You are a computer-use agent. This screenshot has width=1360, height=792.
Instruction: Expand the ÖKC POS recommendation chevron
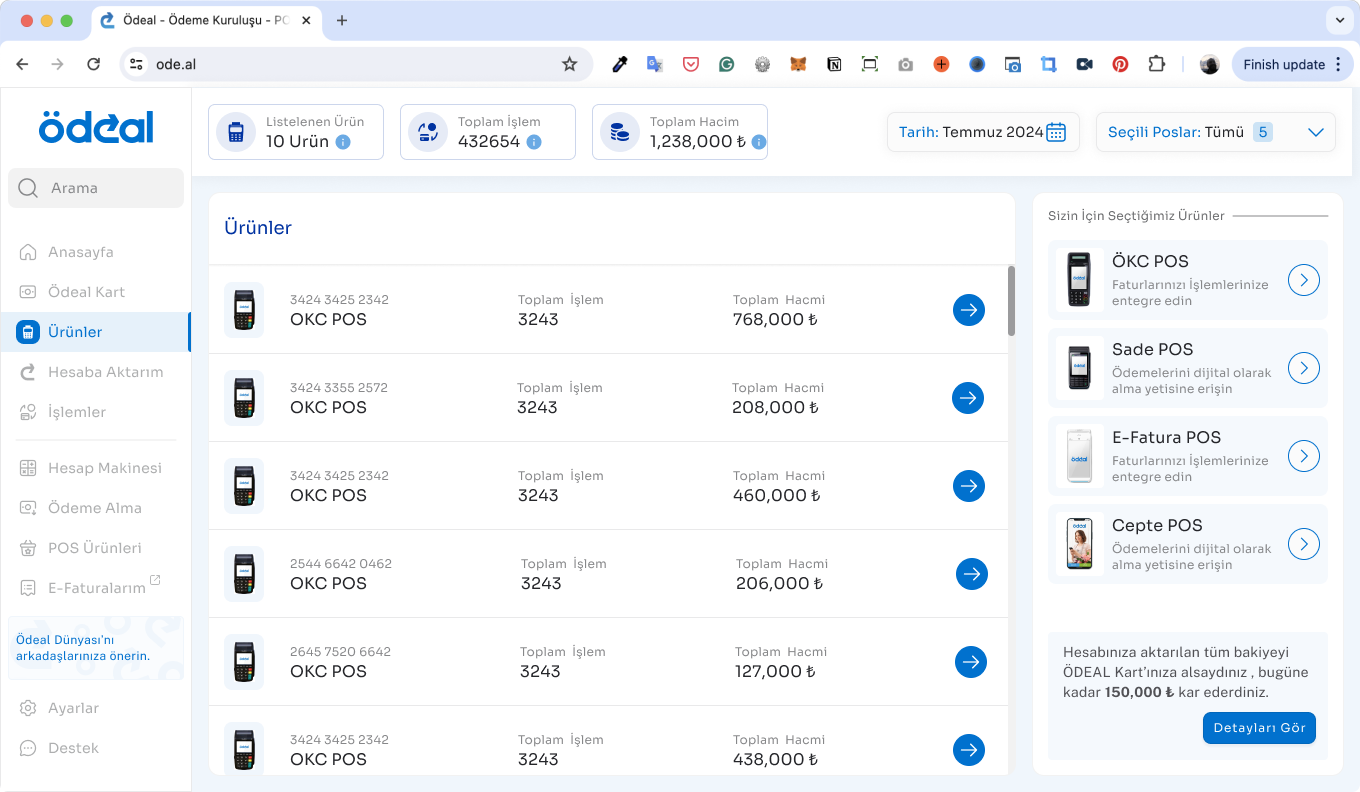[1304, 280]
